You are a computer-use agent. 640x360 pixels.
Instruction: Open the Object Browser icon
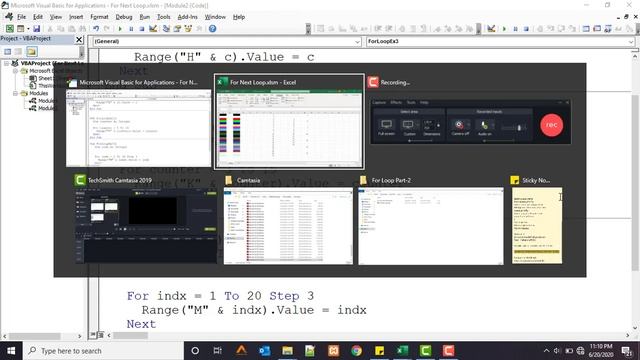tap(188, 29)
